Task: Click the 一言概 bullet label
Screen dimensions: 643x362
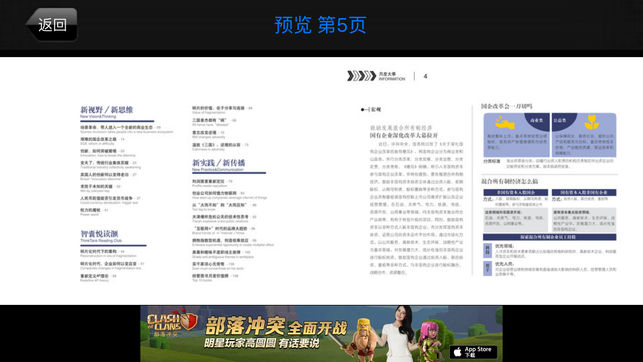Action: pyautogui.click(x=371, y=109)
